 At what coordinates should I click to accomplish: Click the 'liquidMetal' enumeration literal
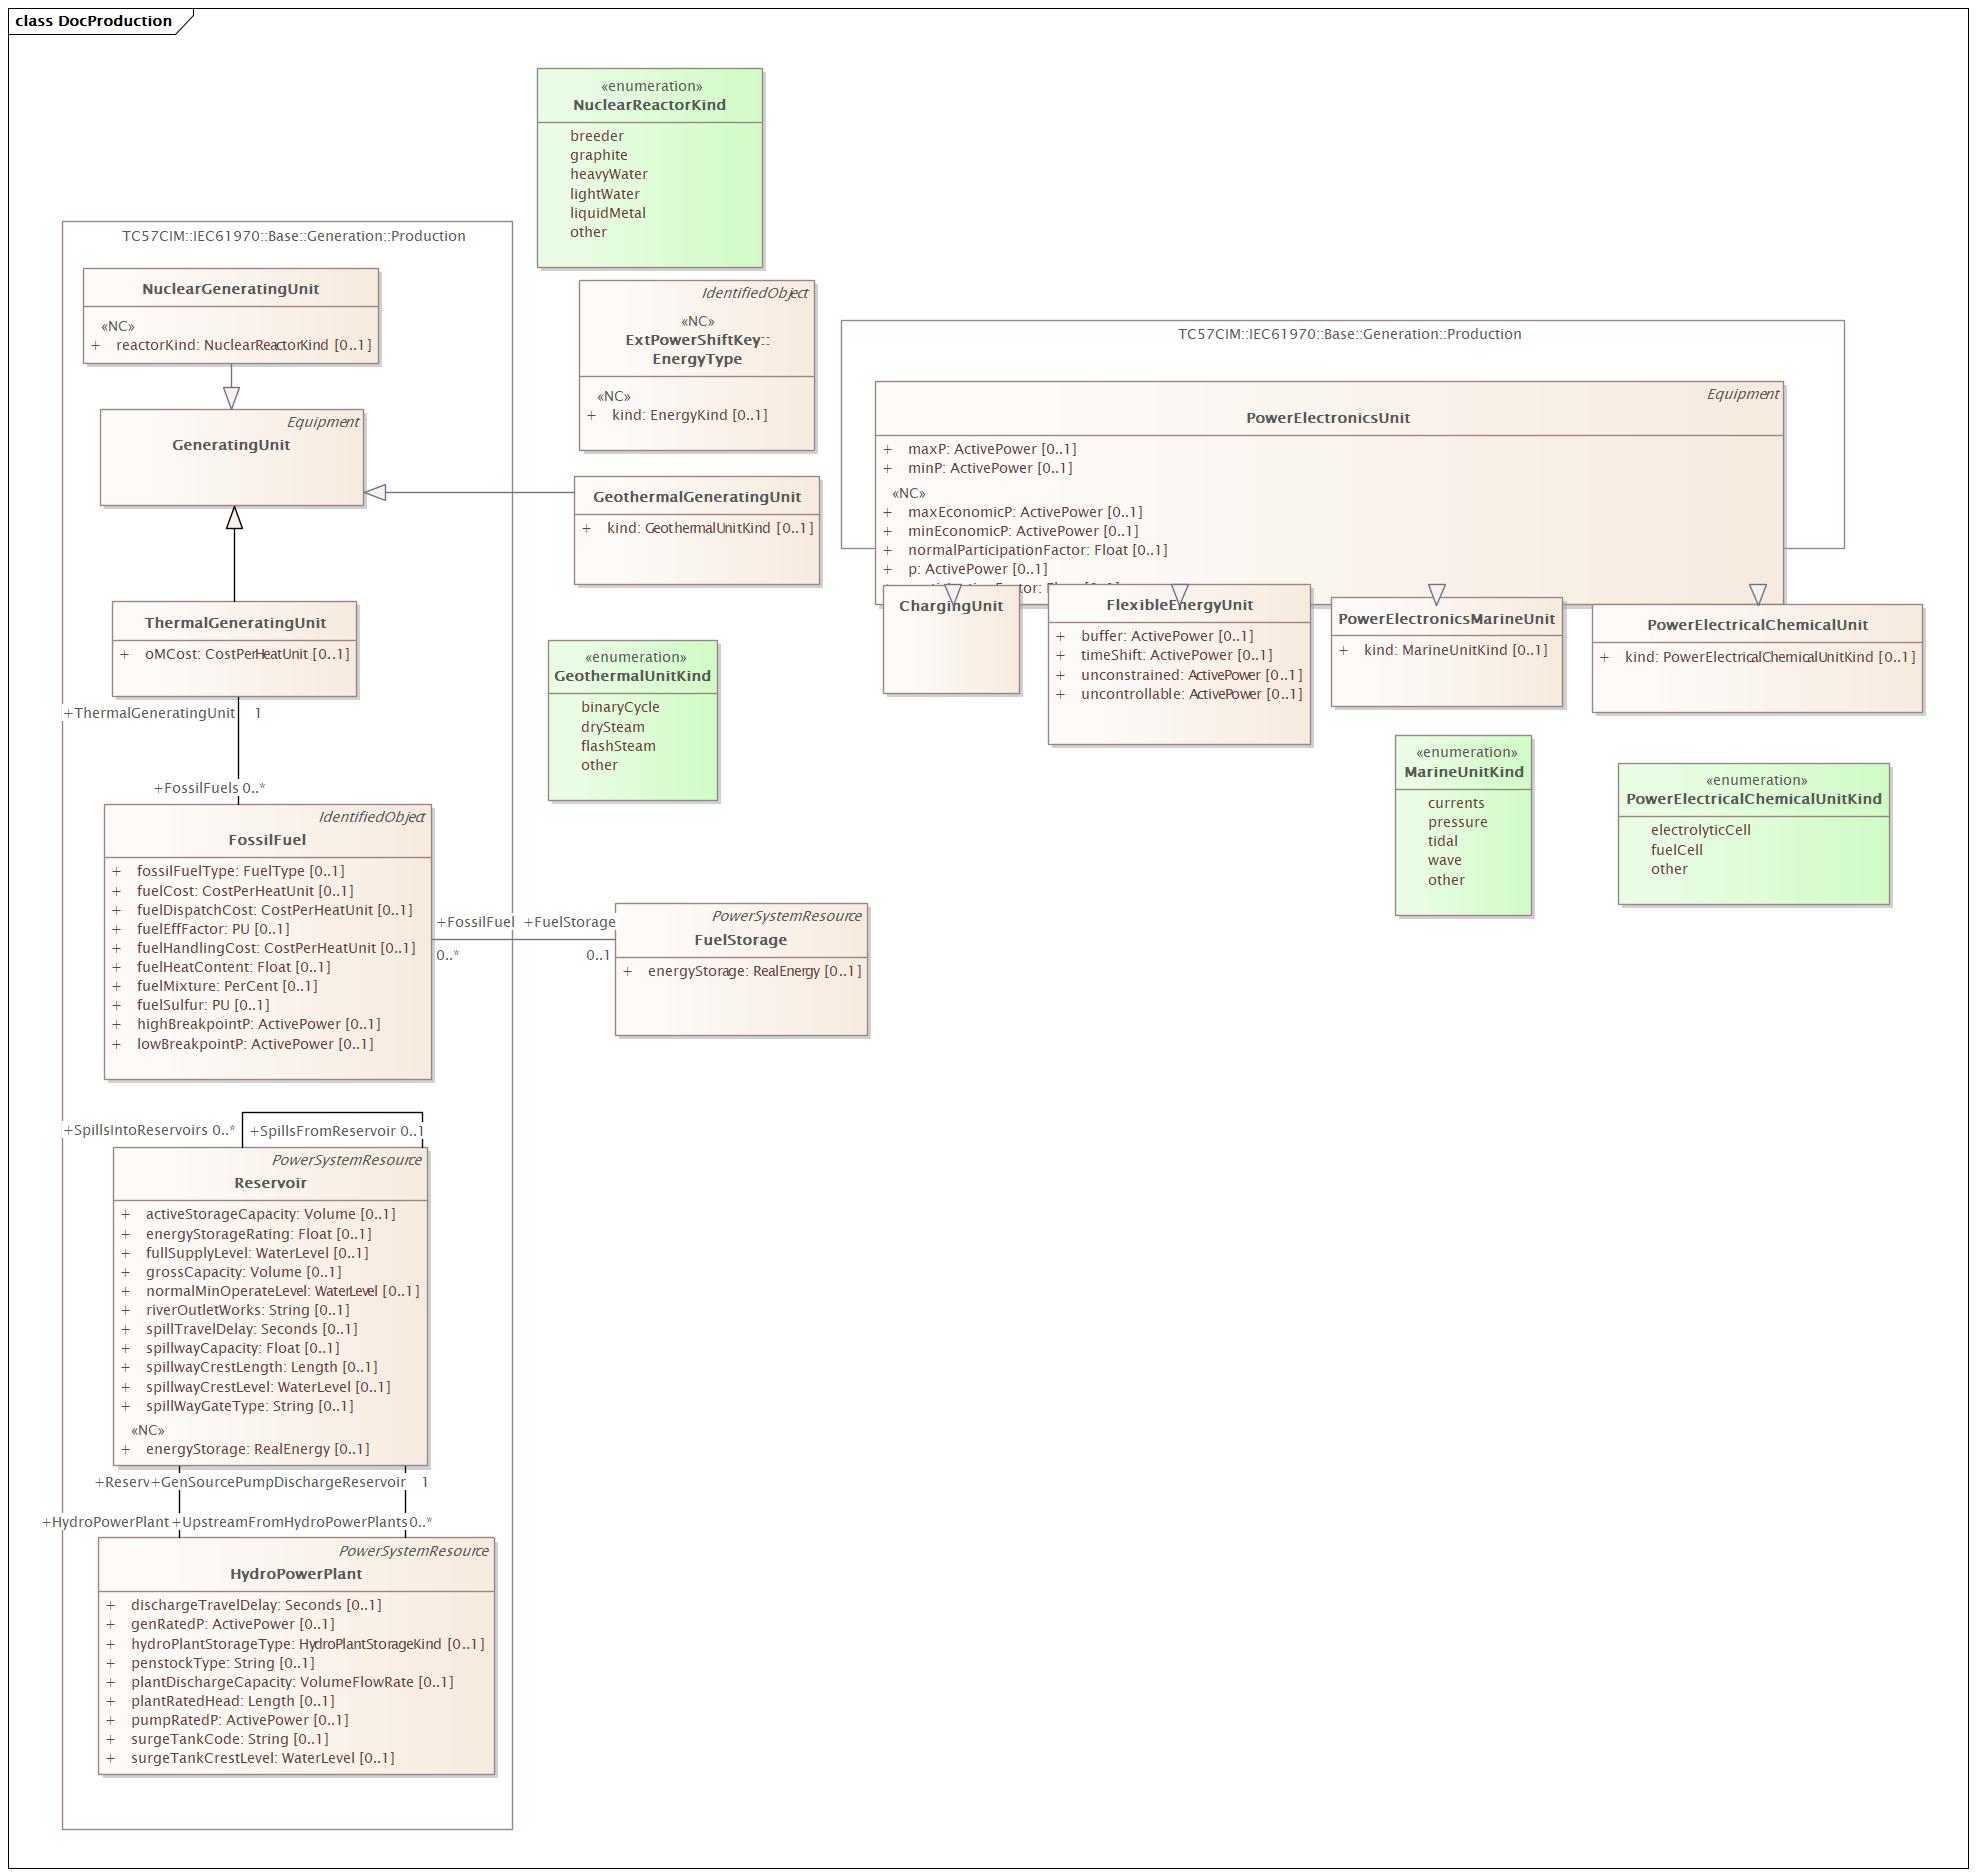pos(608,213)
